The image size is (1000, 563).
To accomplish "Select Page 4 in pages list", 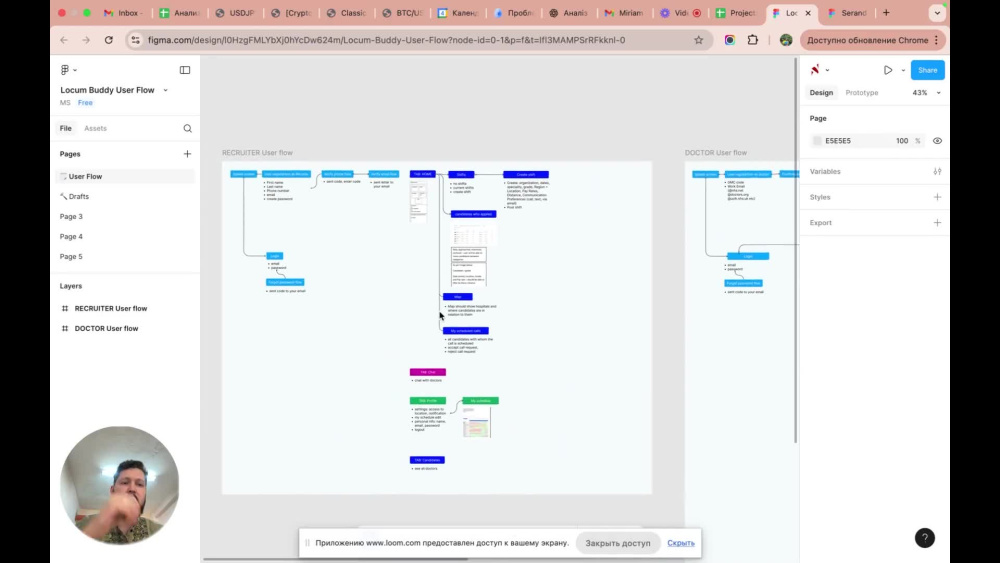I will point(125,237).
